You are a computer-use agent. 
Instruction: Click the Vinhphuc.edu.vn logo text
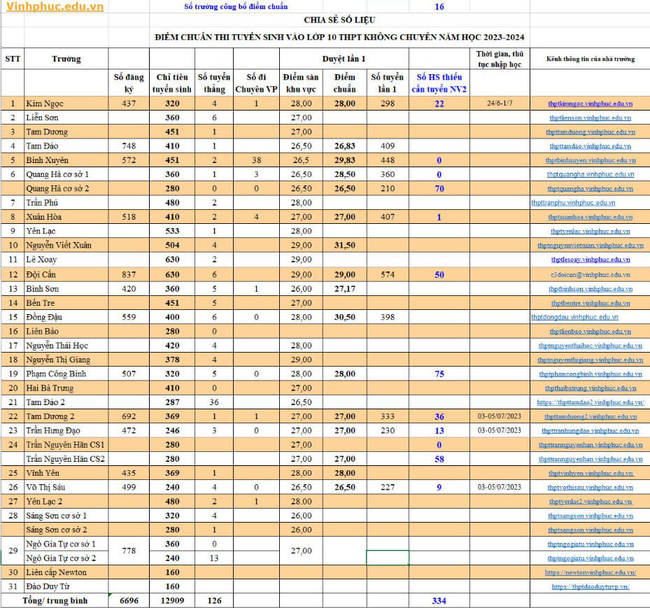55,6
